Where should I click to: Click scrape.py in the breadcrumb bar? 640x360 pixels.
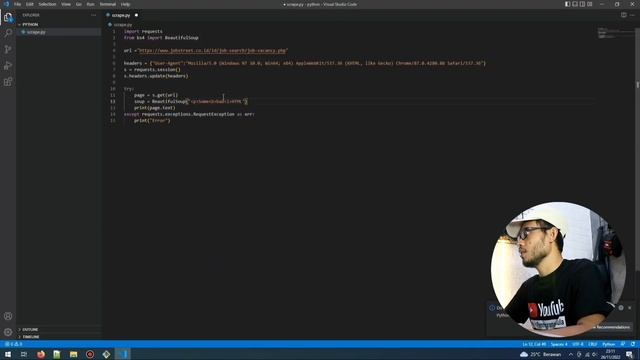click(x=122, y=24)
